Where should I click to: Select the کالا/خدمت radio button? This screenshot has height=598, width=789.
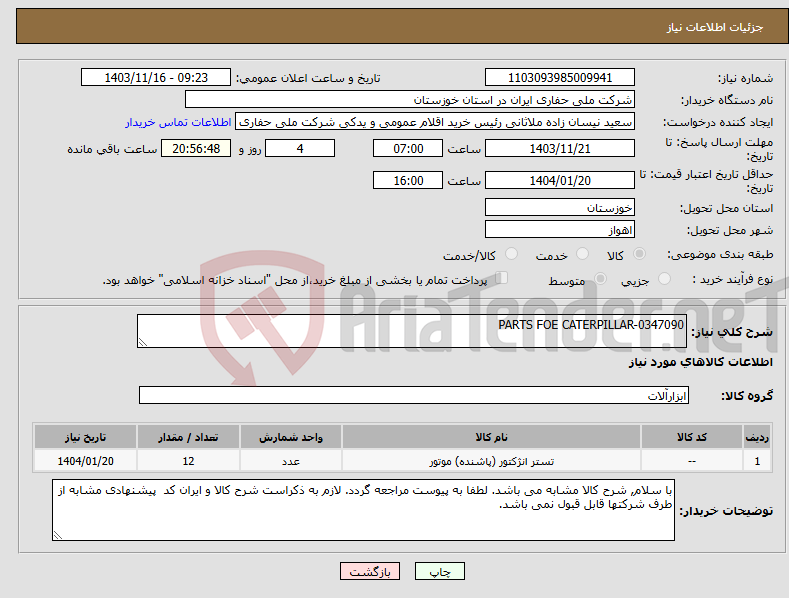511,254
